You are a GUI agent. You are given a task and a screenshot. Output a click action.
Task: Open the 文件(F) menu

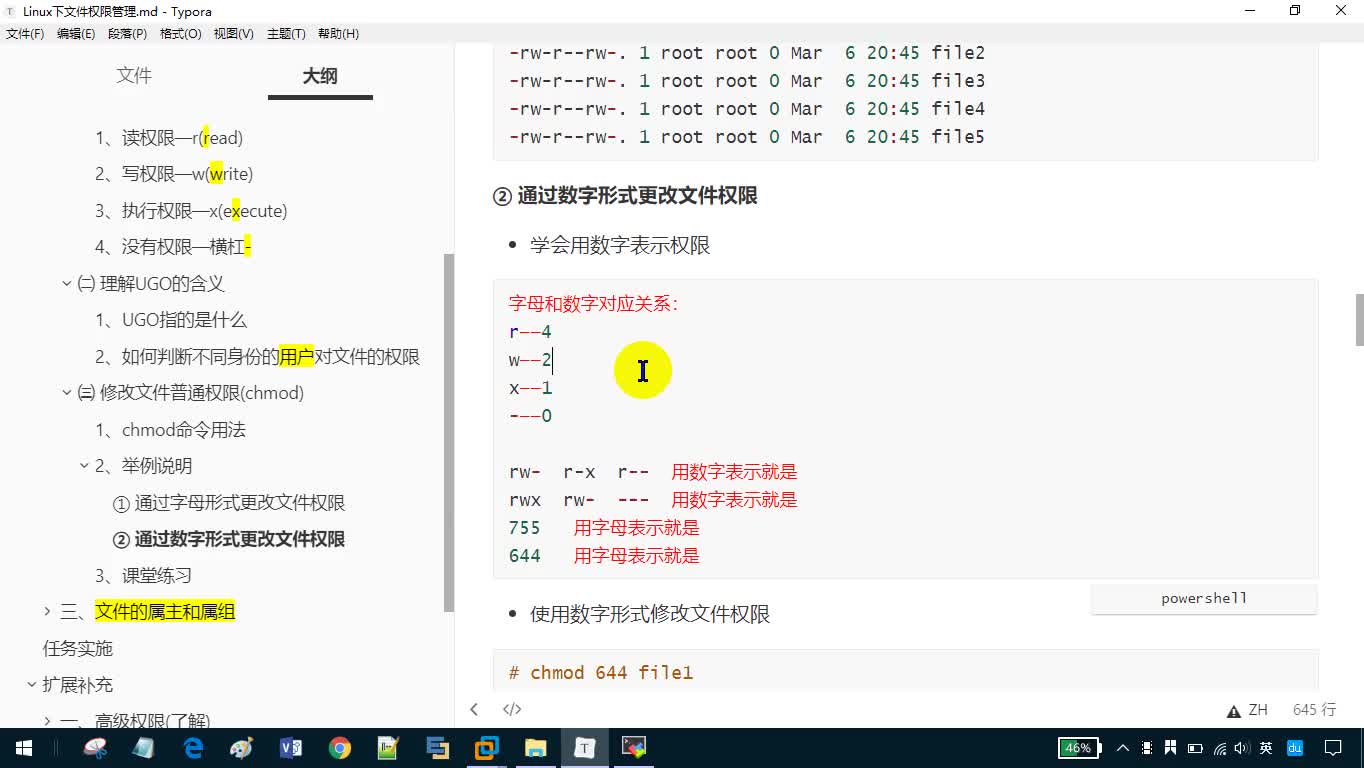[25, 33]
